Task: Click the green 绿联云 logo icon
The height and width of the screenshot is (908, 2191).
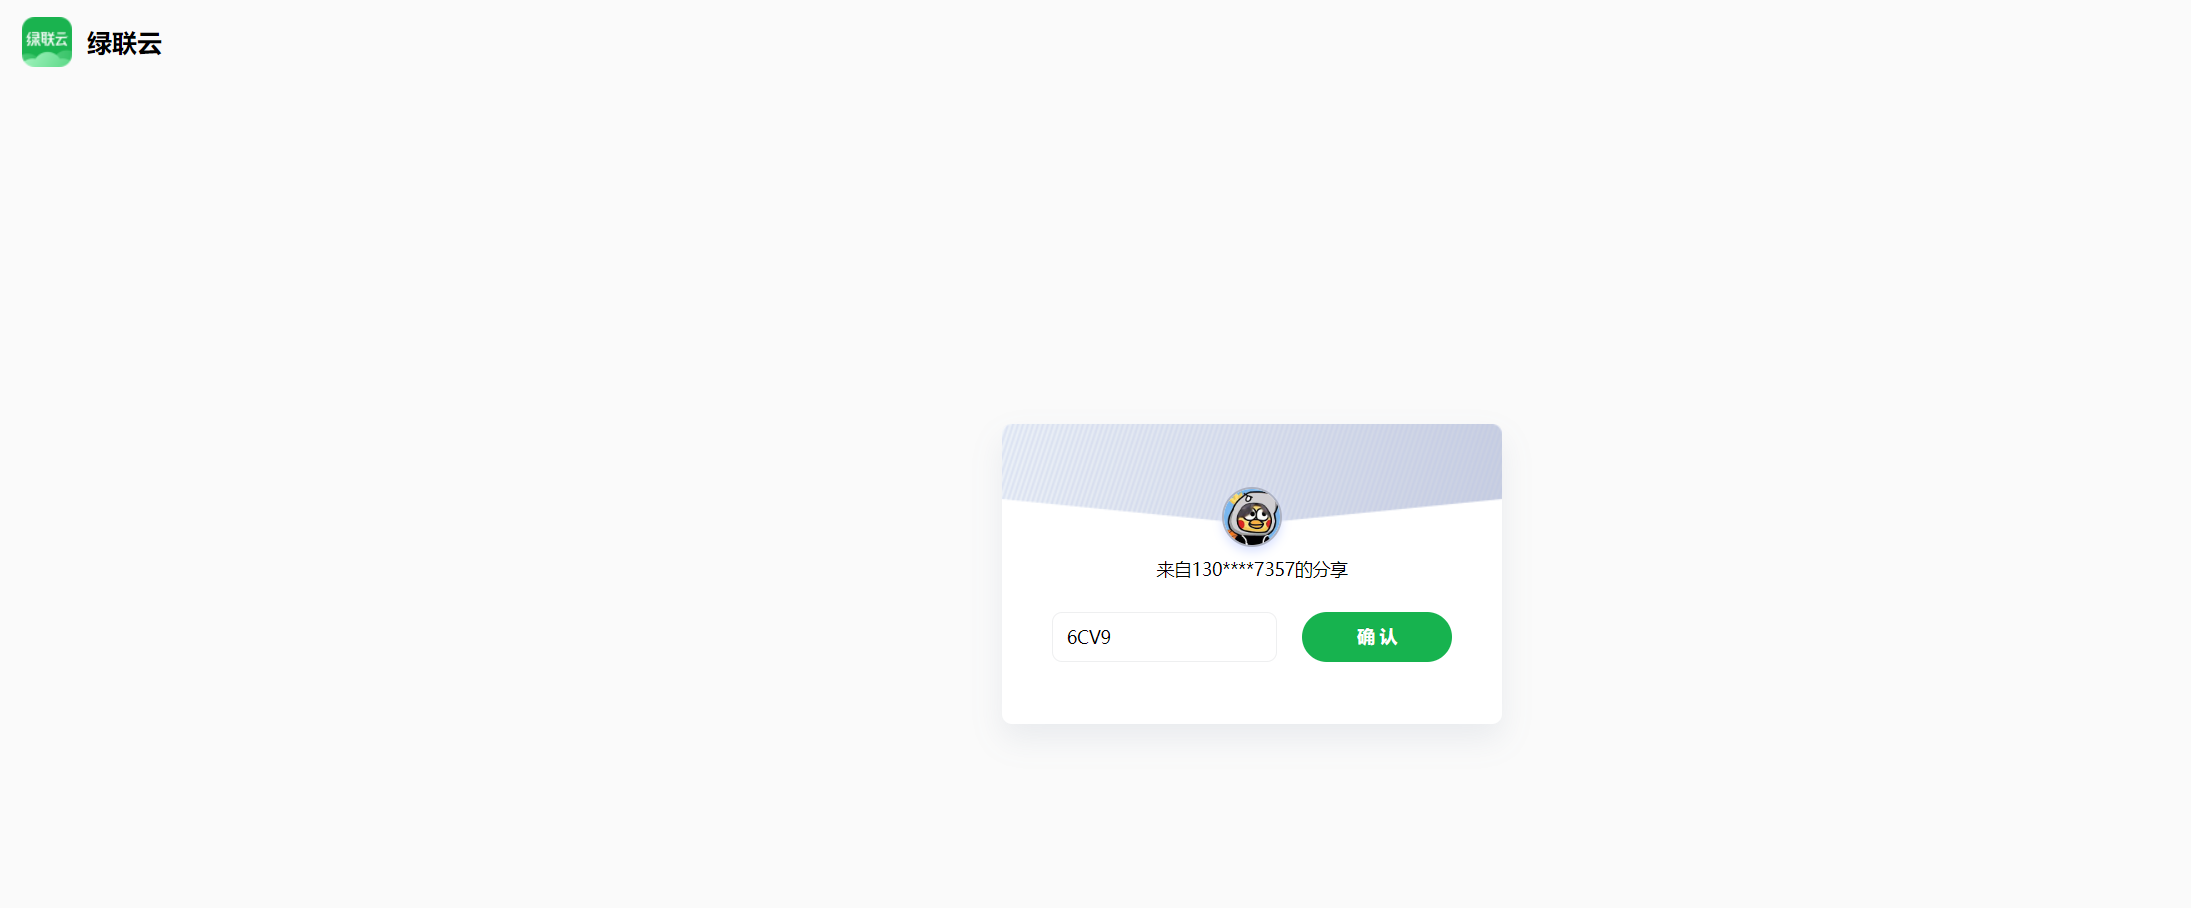Action: [x=47, y=42]
